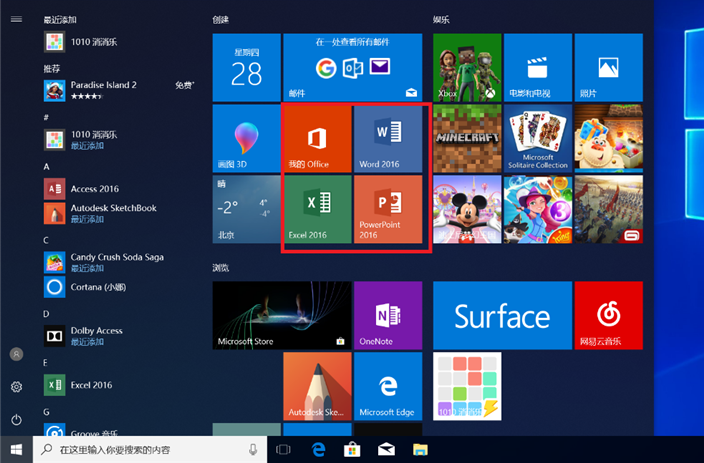This screenshot has width=704, height=463.
Task: Launch the OneNote tile
Action: point(388,316)
